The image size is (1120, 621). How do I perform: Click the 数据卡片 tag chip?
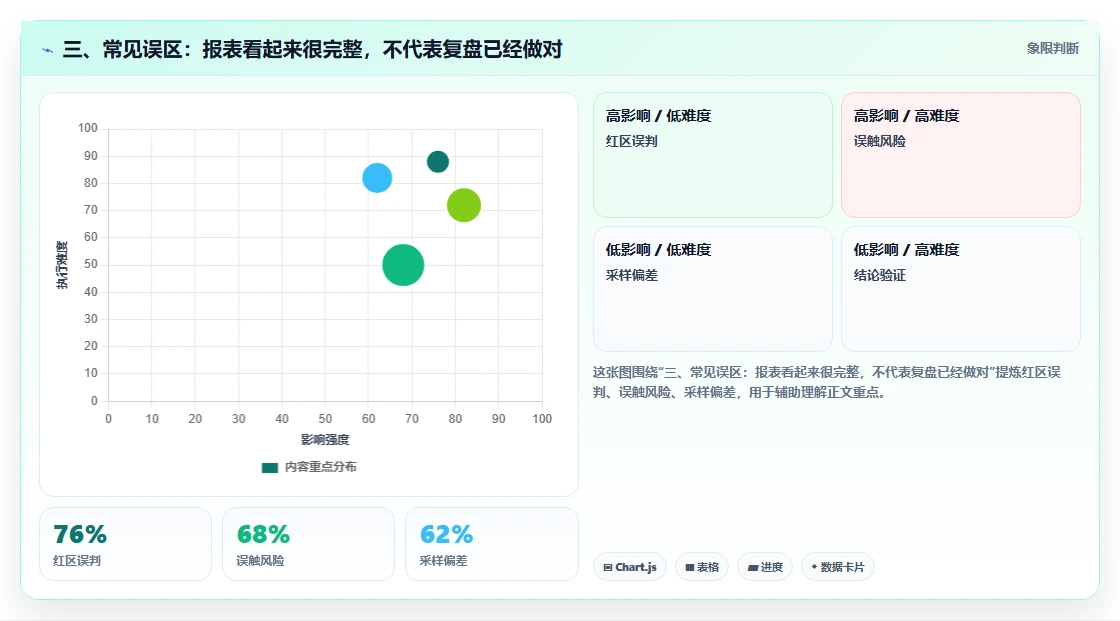pyautogui.click(x=838, y=567)
